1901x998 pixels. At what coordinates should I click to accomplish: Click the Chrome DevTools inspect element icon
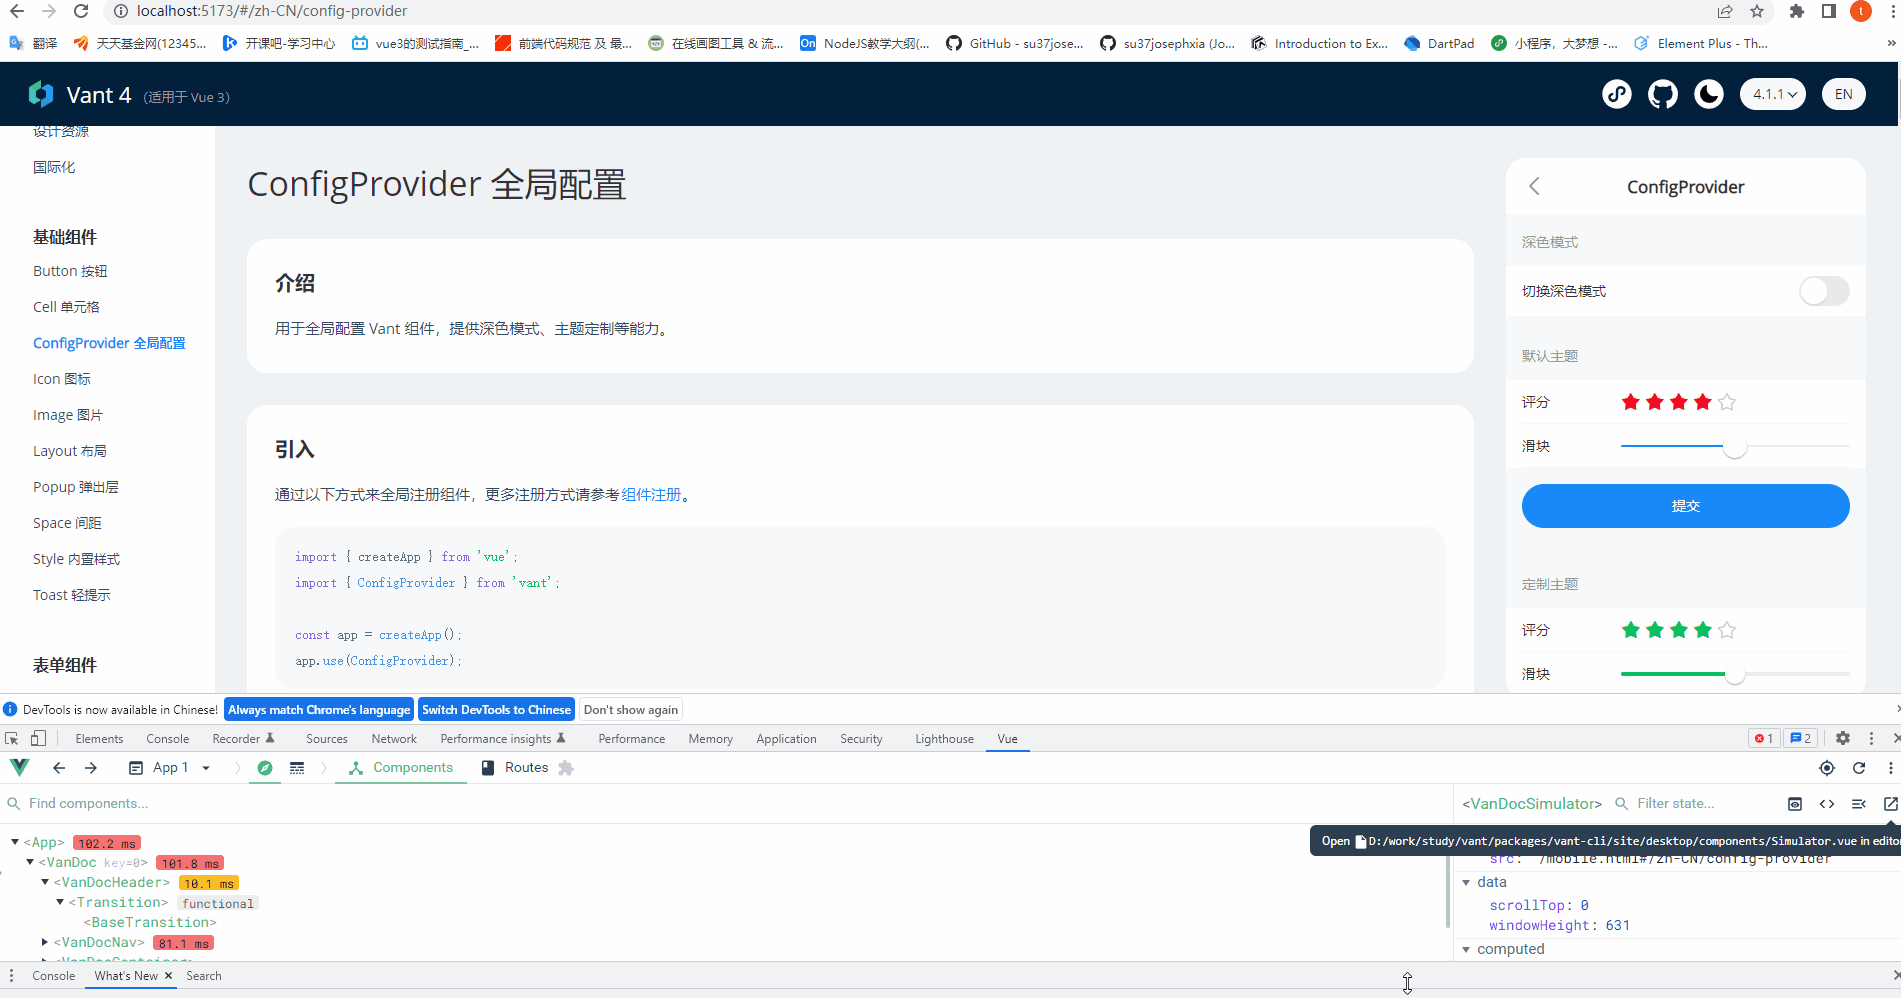12,739
